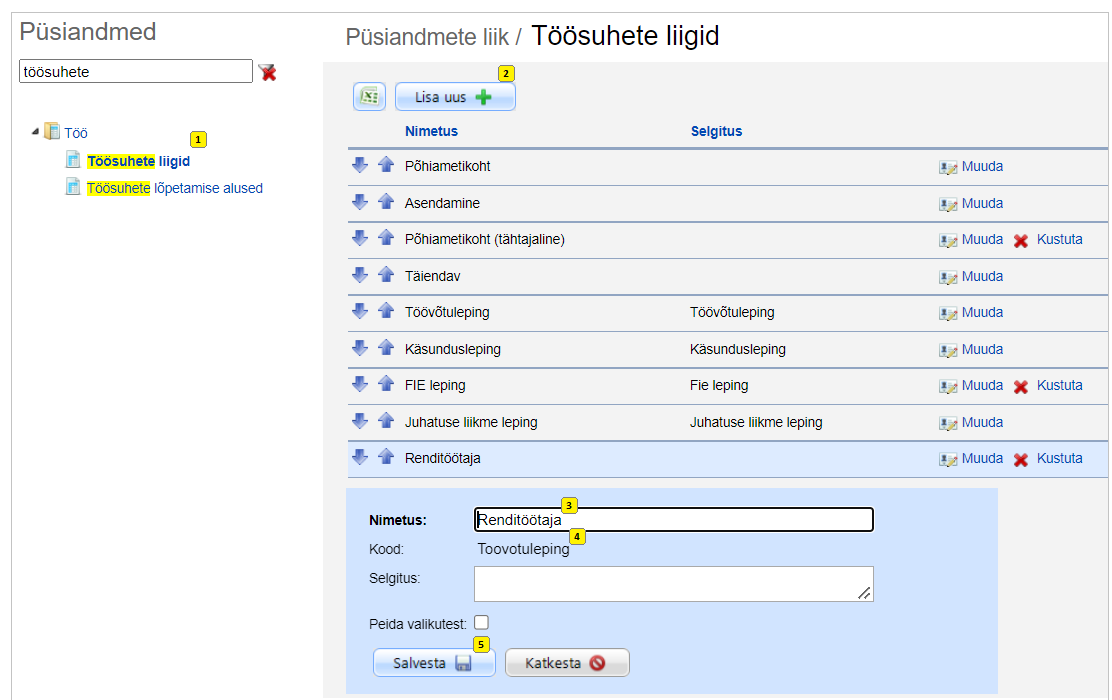Focus the Nimetus input field
The width and height of the screenshot is (1112, 700).
coord(673,520)
